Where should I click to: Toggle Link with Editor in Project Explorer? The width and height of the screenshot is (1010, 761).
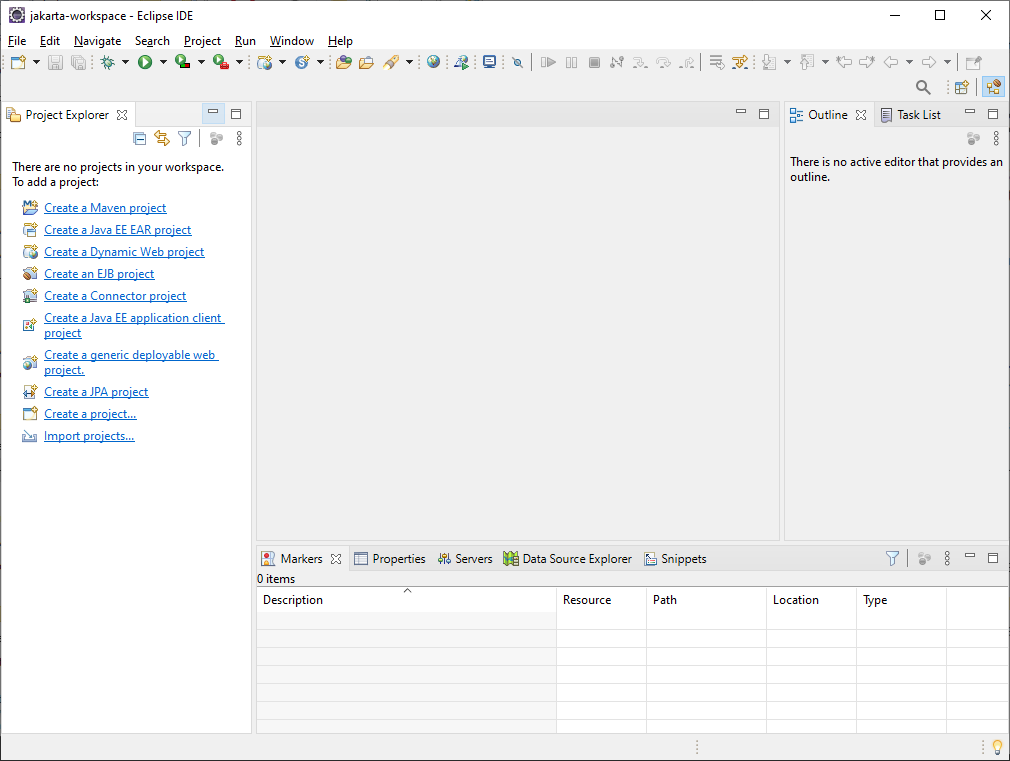pyautogui.click(x=162, y=139)
